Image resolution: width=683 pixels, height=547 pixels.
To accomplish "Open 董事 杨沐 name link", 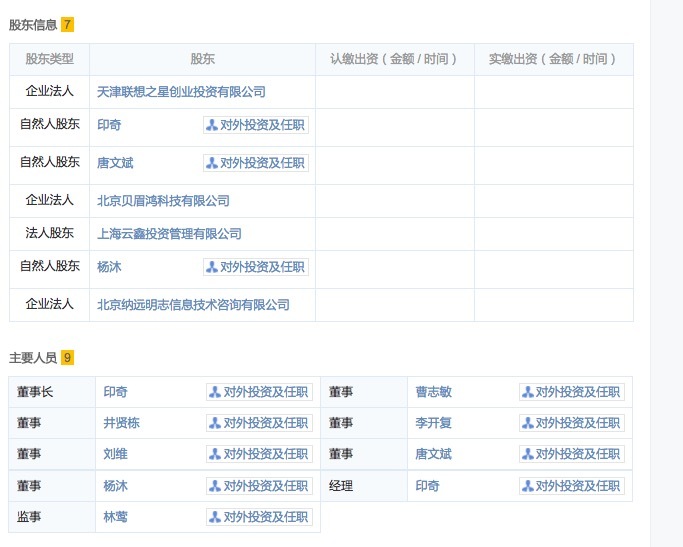I will (x=115, y=486).
